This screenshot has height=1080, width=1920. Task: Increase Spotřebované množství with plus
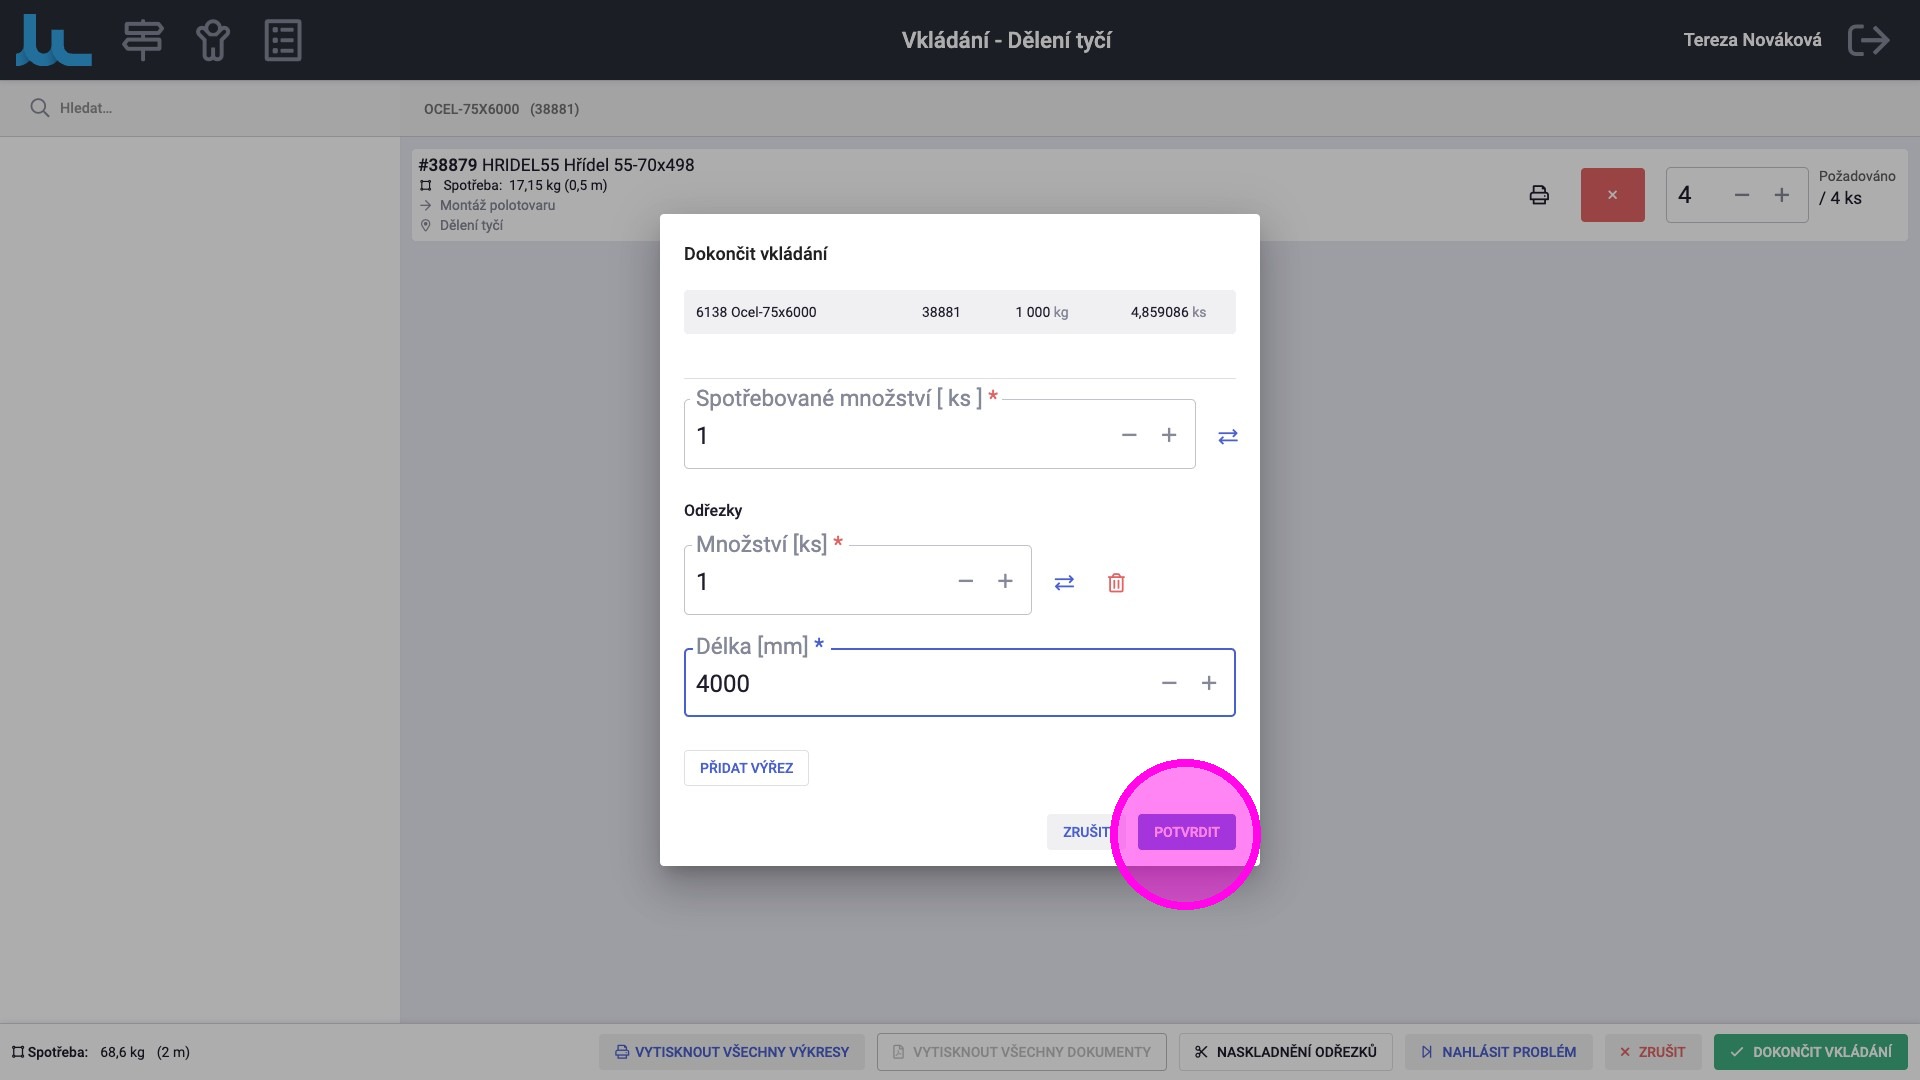point(1169,435)
